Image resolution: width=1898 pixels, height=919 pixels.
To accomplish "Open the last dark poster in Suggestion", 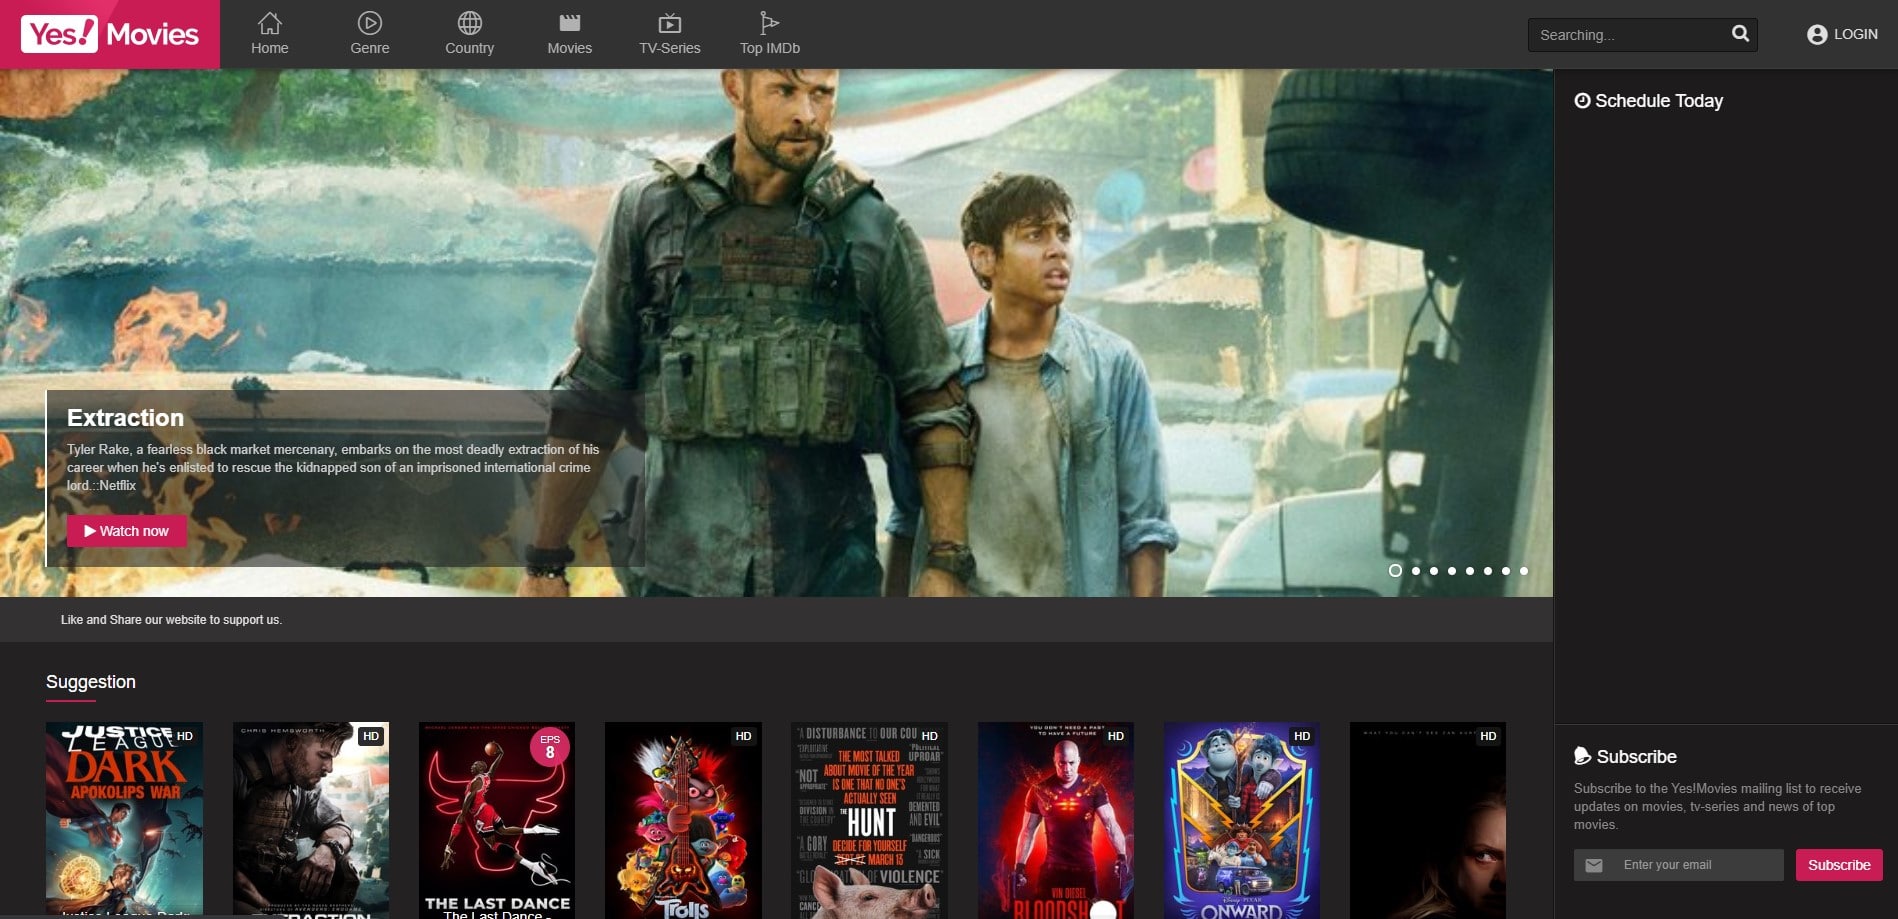I will (x=1428, y=820).
